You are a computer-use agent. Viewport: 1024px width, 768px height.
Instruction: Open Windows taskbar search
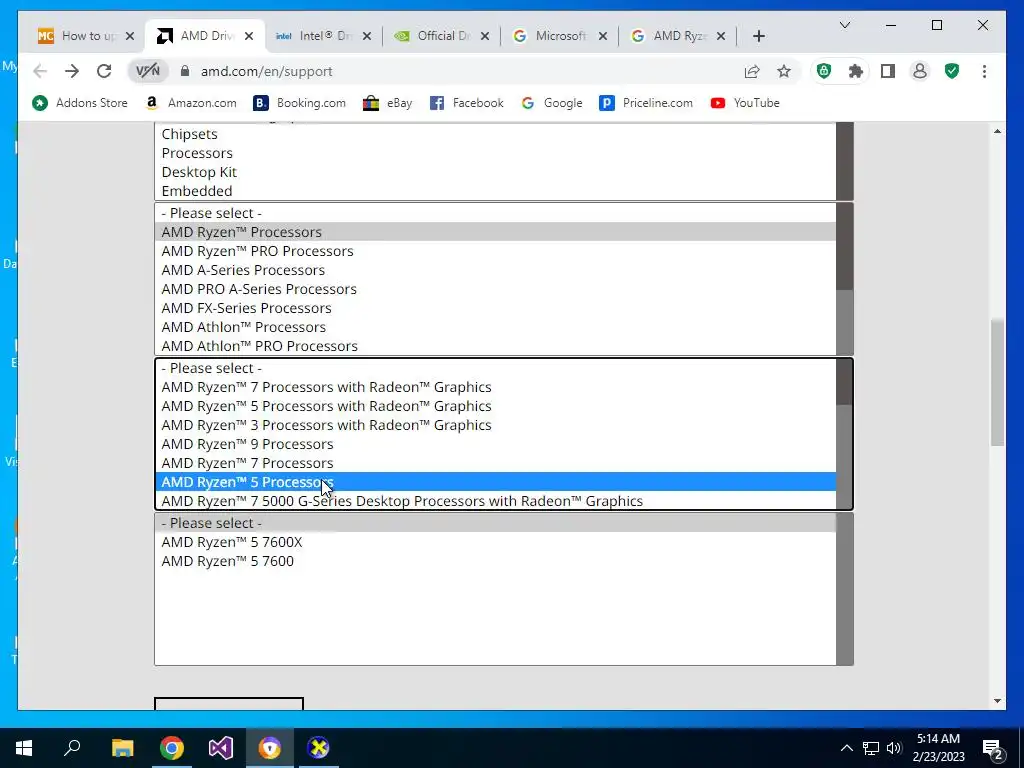pyautogui.click(x=72, y=748)
